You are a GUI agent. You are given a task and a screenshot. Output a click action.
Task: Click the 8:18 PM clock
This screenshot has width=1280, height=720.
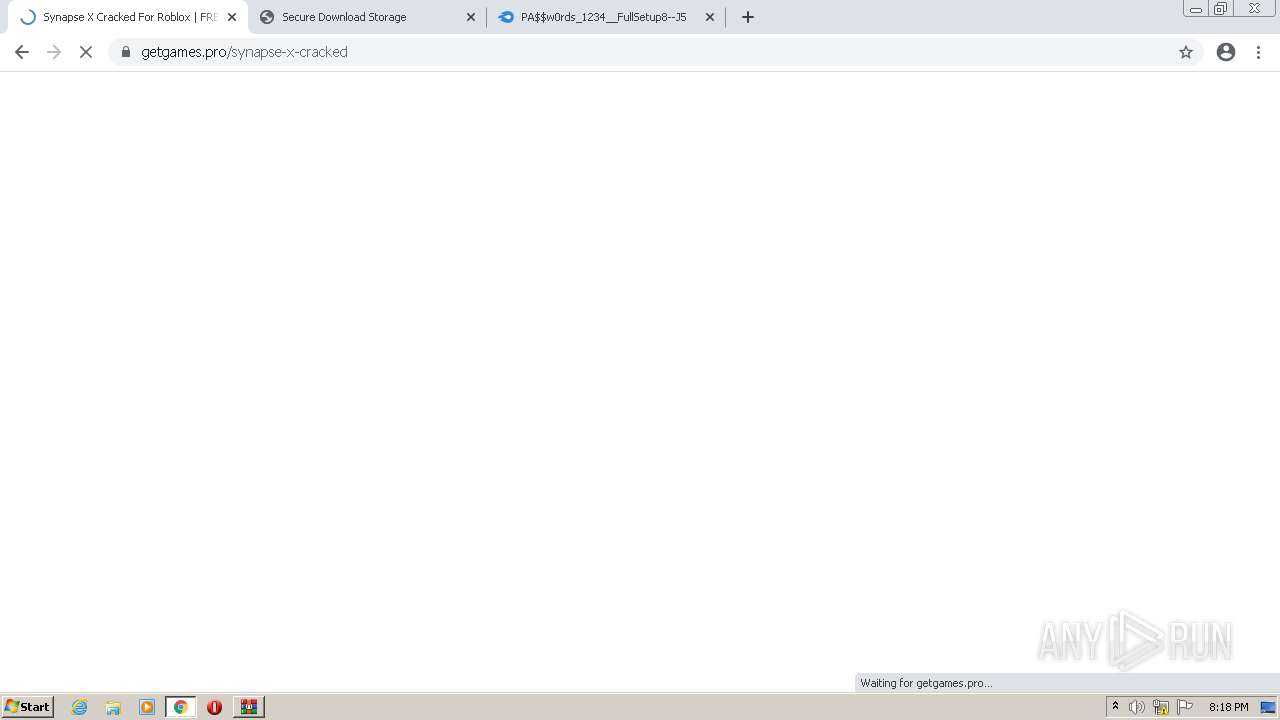click(1228, 707)
